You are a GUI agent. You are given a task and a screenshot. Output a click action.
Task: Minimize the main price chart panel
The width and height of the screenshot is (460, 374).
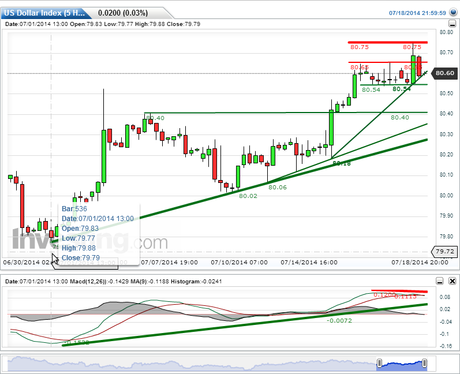tap(452, 24)
